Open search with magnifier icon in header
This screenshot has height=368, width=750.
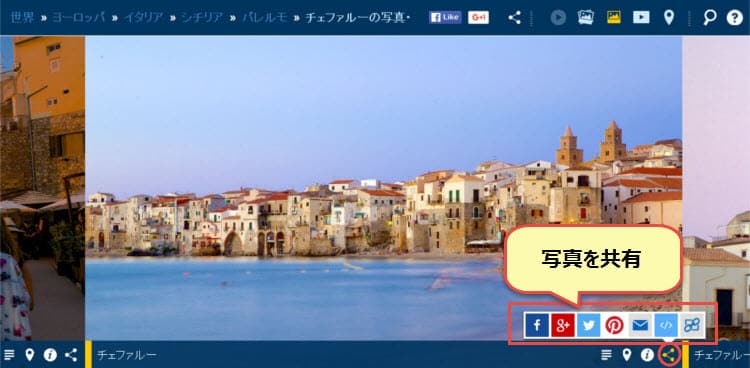(710, 18)
